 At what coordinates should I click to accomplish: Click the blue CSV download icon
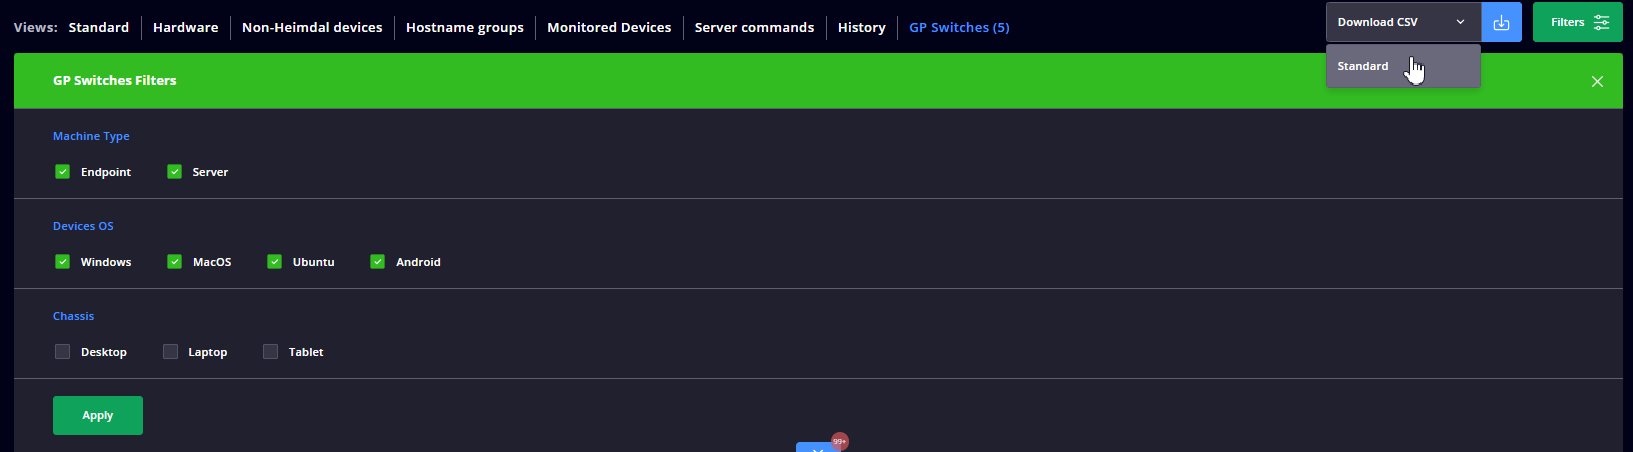pyautogui.click(x=1501, y=22)
